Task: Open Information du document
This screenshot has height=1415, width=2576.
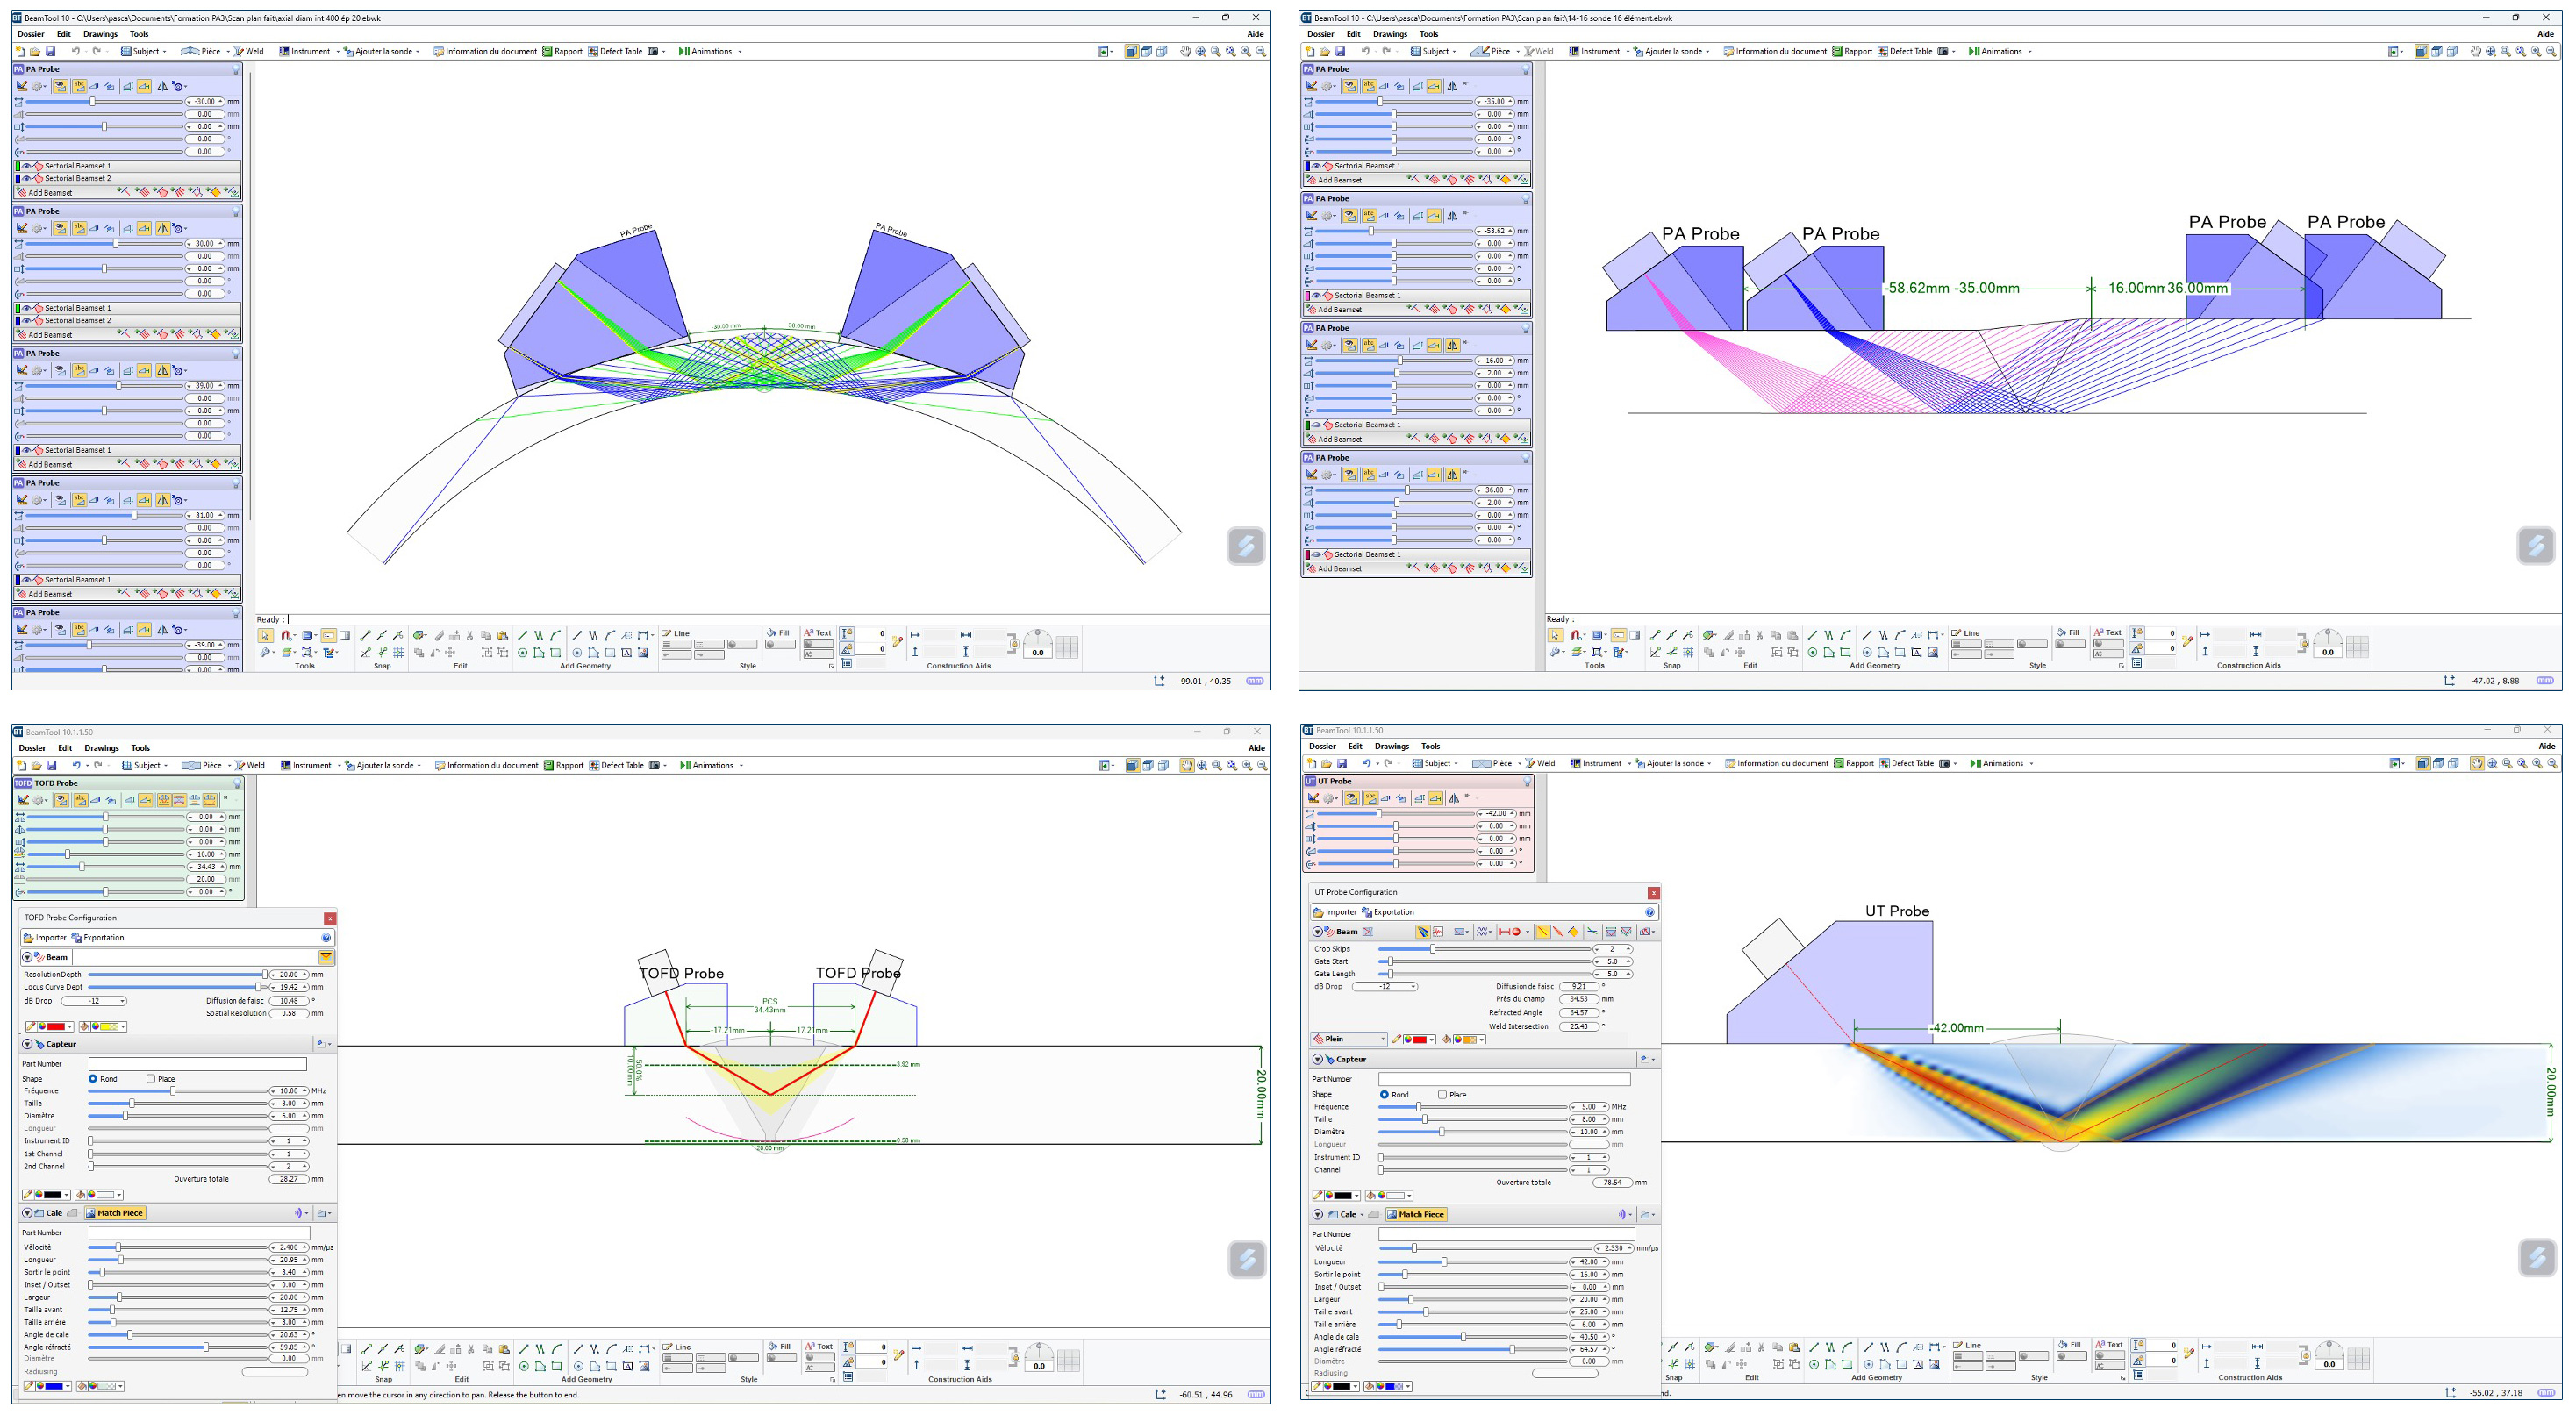Action: pos(487,51)
